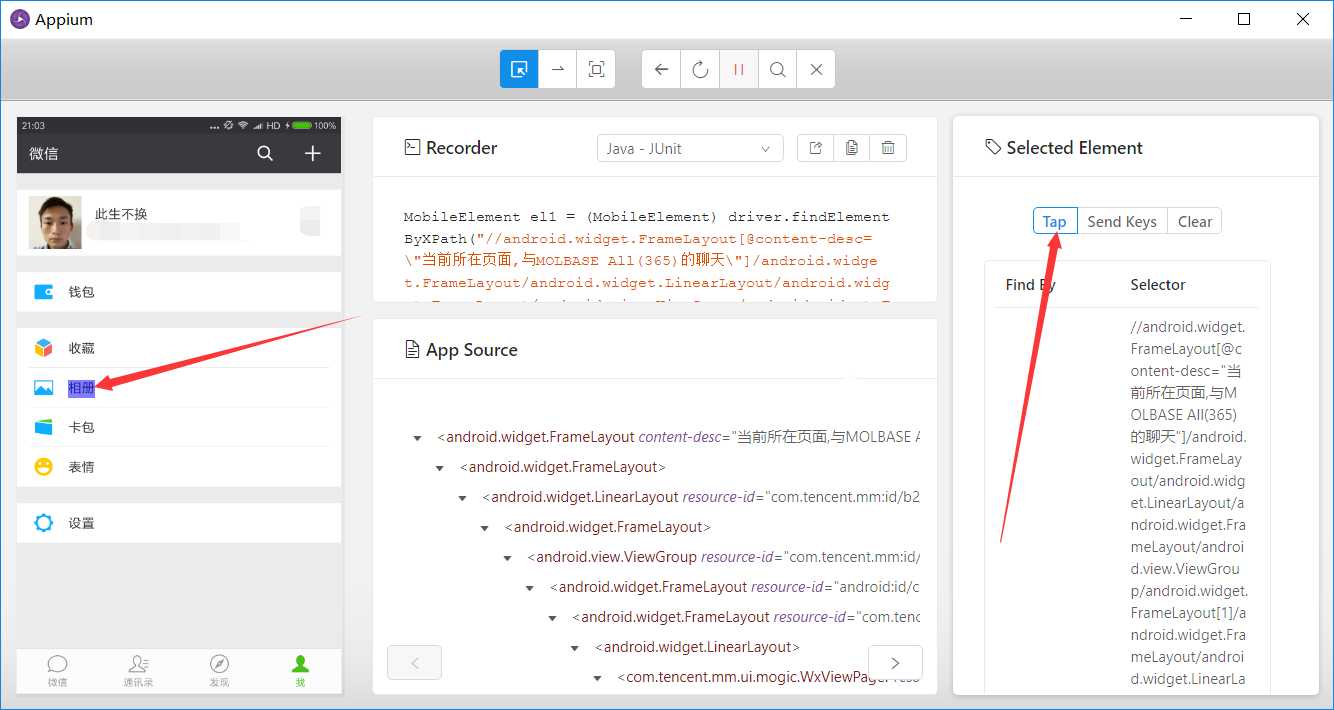Refresh source and screenshot

coord(700,69)
